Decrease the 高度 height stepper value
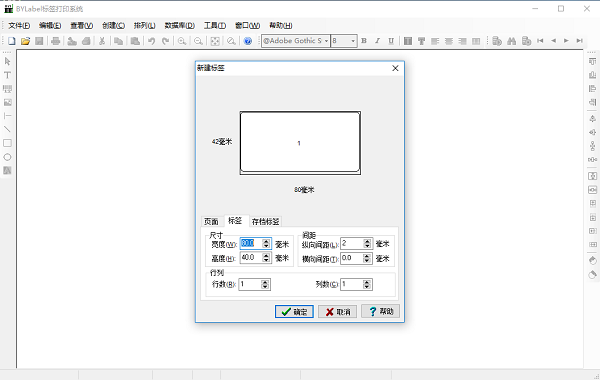 (x=266, y=260)
